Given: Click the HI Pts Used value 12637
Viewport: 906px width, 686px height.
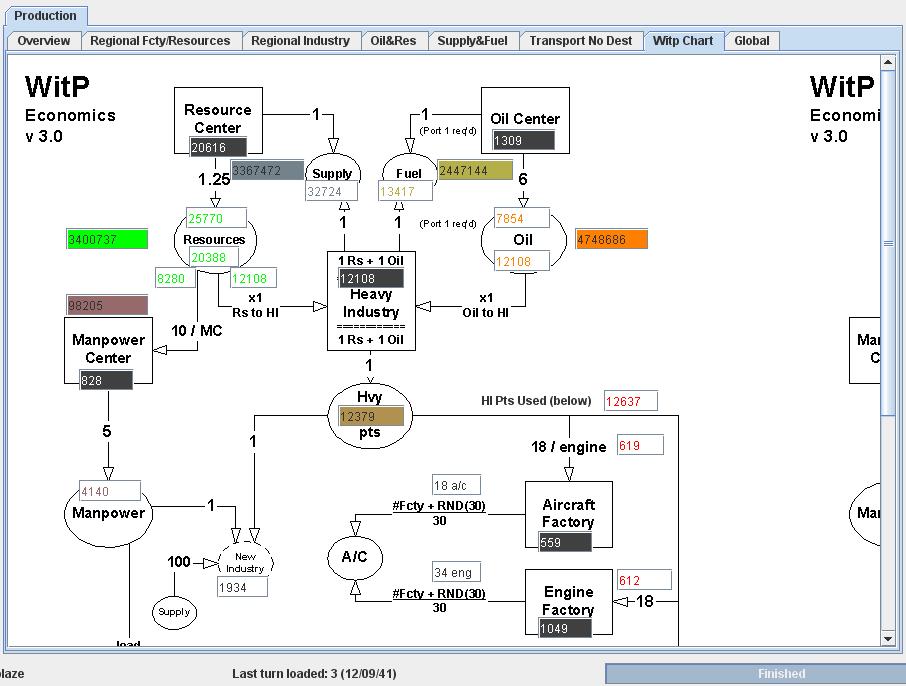Looking at the screenshot, I should [630, 400].
